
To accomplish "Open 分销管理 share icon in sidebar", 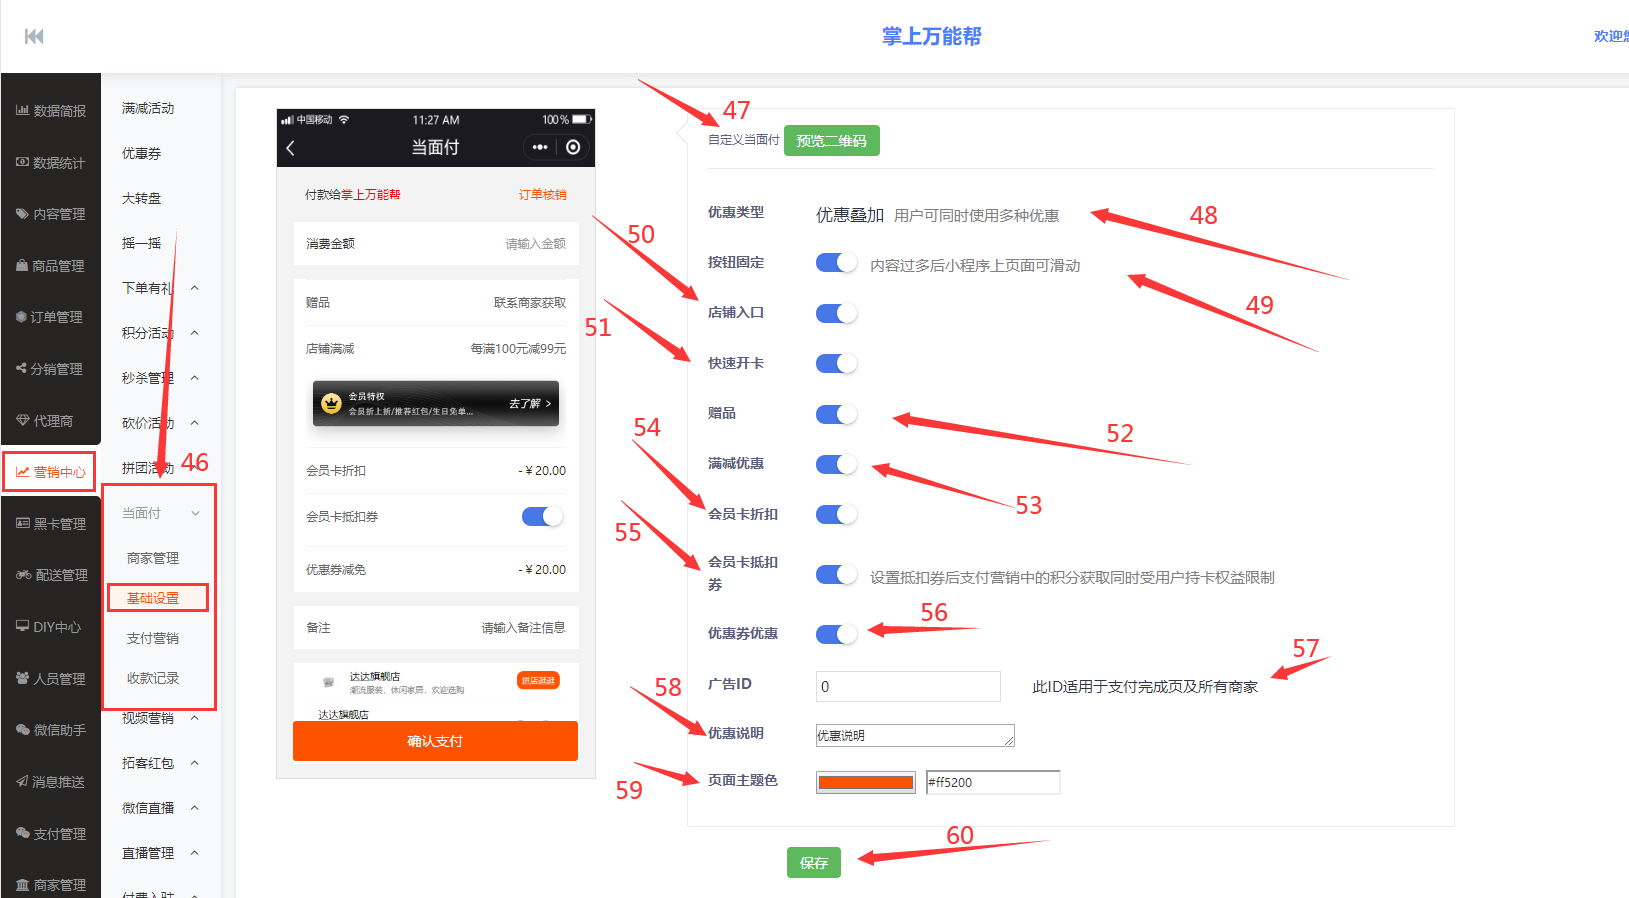I will pos(21,369).
